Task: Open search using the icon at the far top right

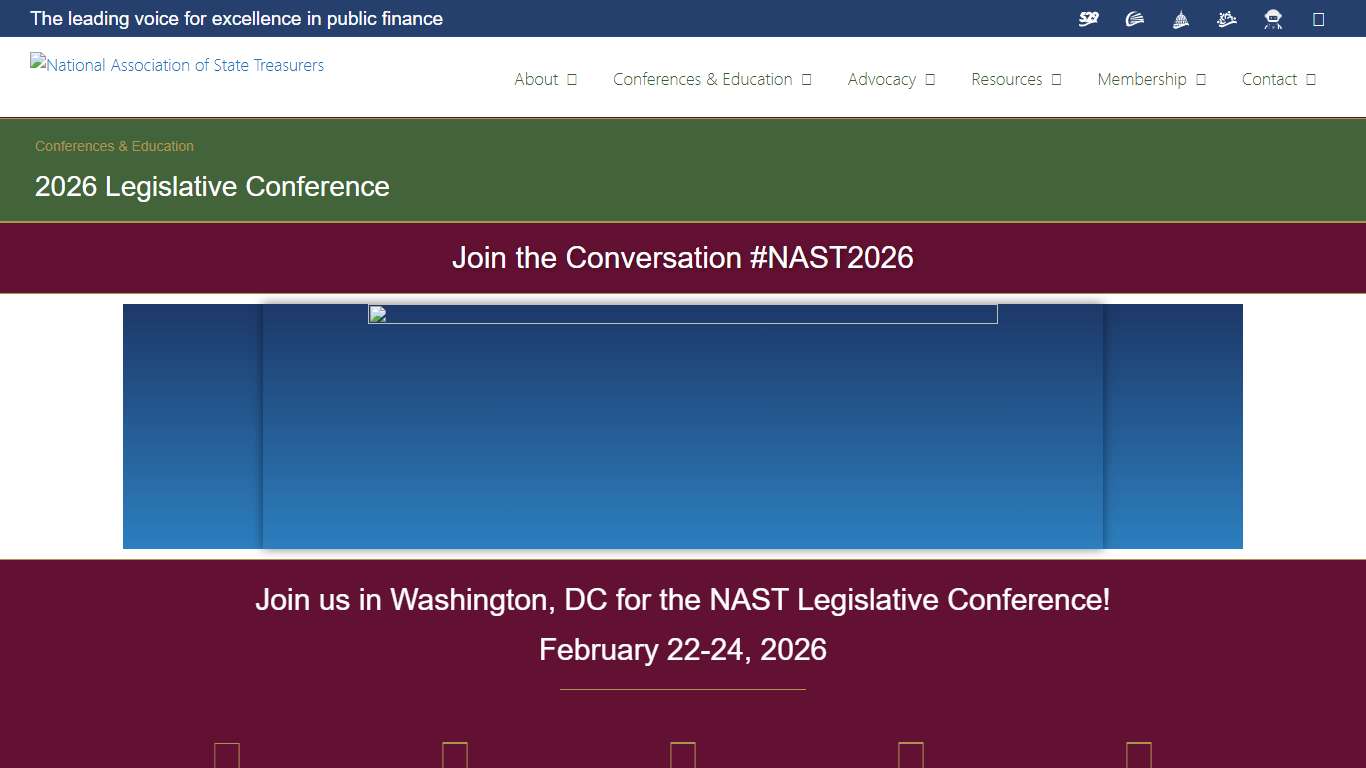Action: click(1318, 18)
